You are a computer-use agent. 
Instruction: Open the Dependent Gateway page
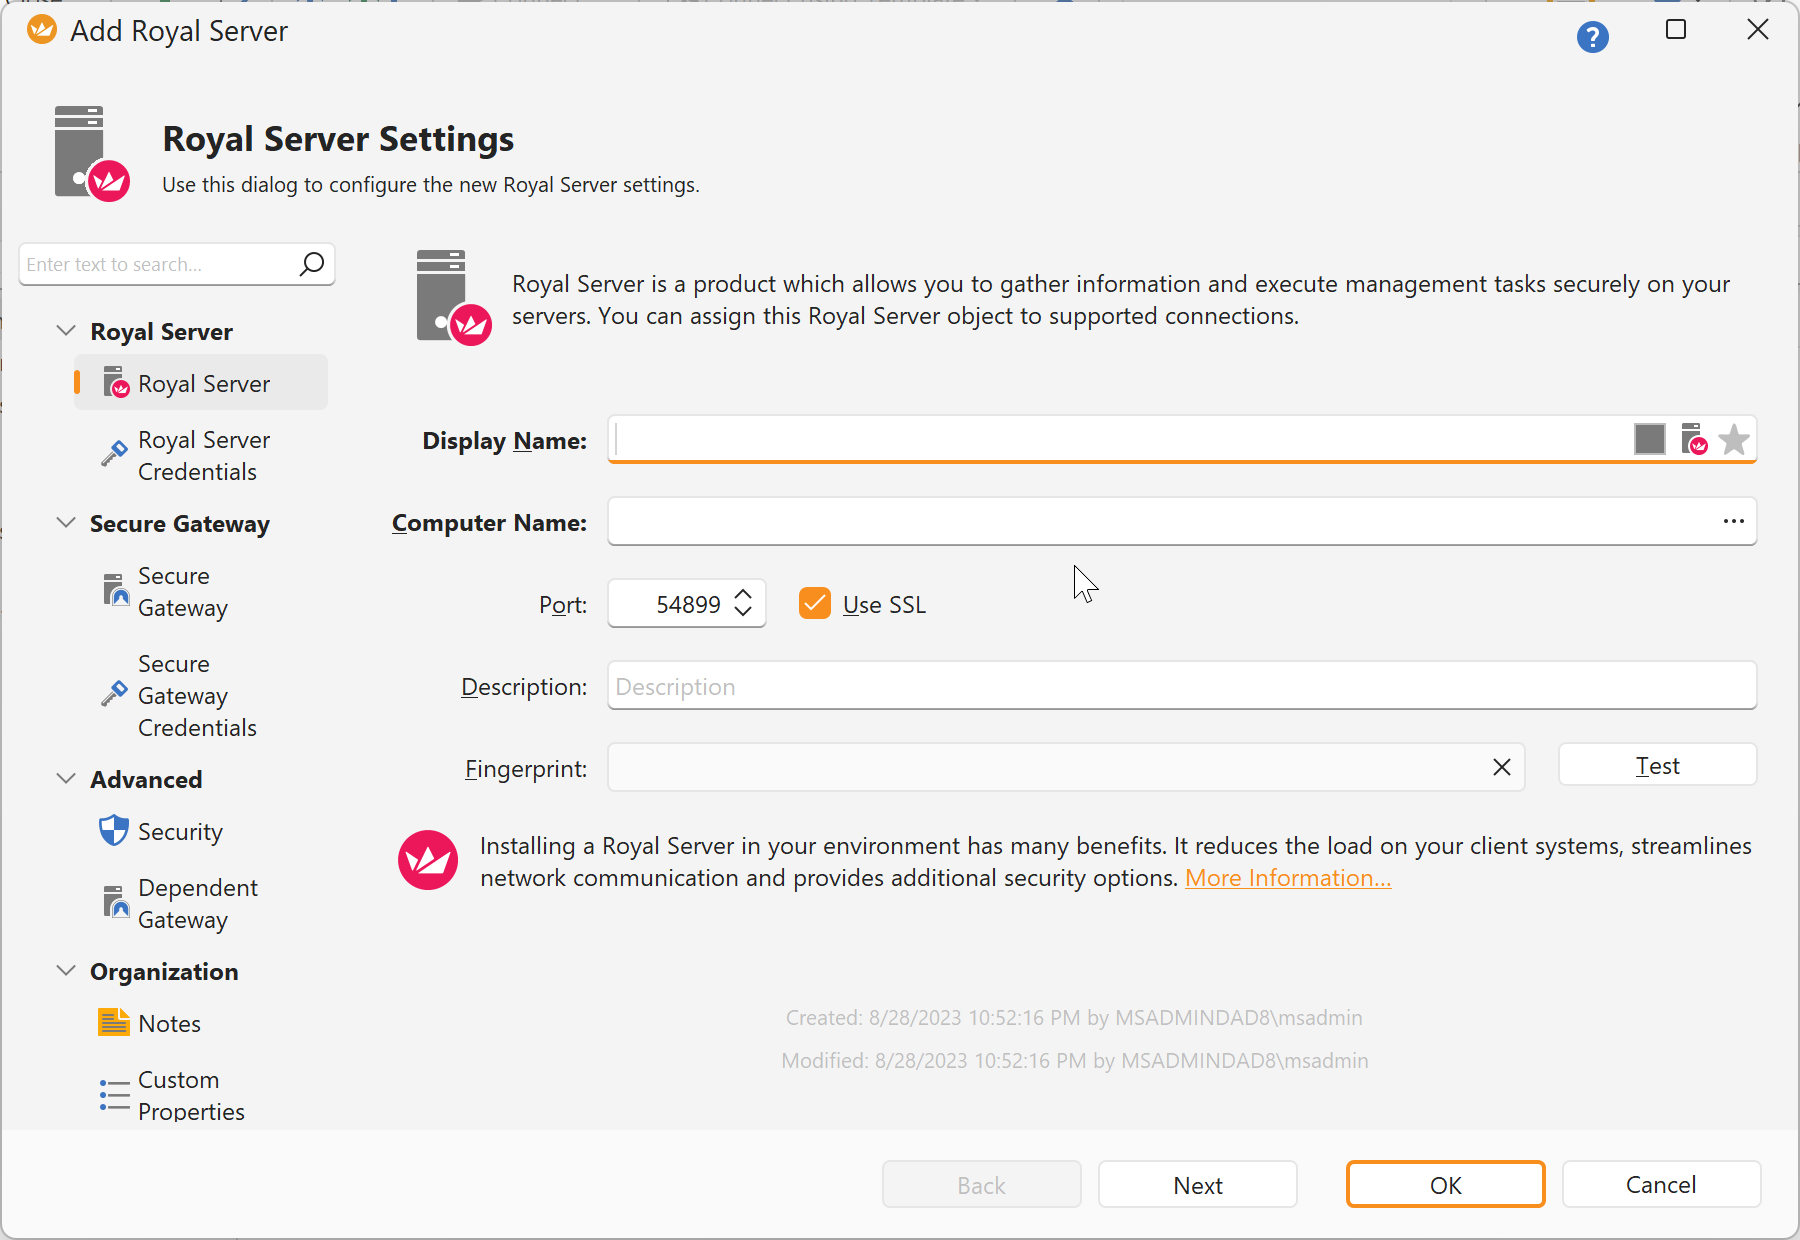(201, 904)
